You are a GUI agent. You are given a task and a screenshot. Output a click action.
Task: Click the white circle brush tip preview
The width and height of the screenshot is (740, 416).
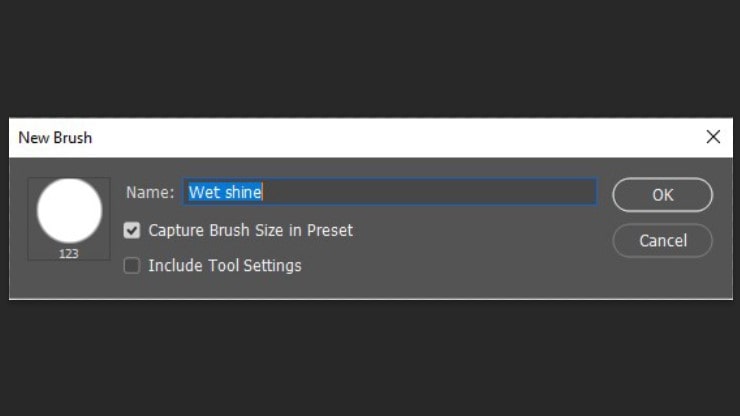[69, 210]
